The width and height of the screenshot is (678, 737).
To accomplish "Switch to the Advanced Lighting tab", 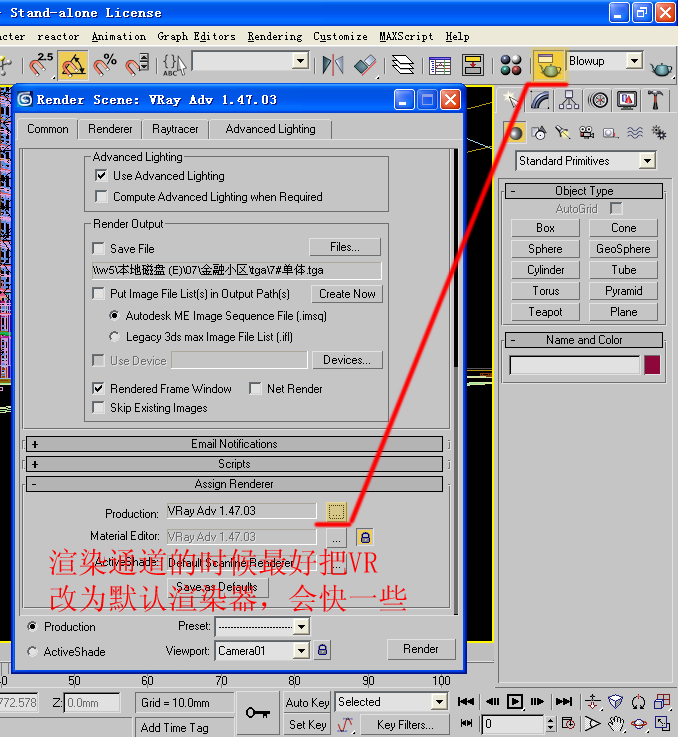I will pos(270,129).
